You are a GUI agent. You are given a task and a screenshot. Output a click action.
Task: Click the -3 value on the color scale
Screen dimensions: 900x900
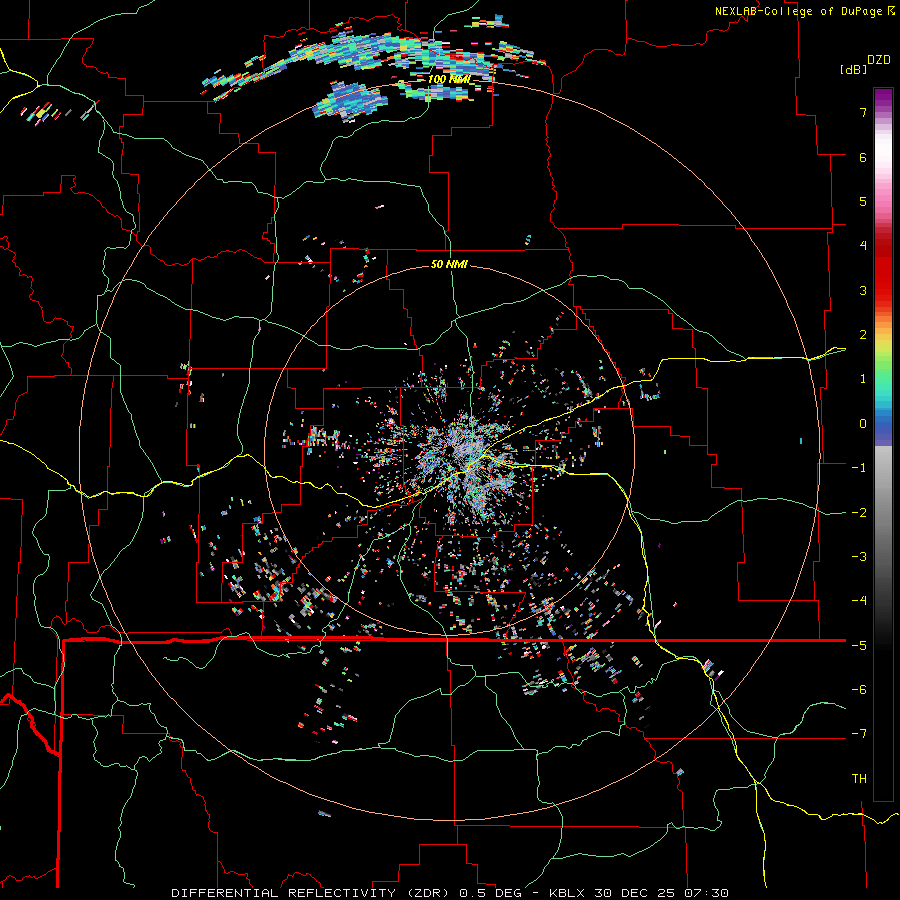tap(859, 557)
